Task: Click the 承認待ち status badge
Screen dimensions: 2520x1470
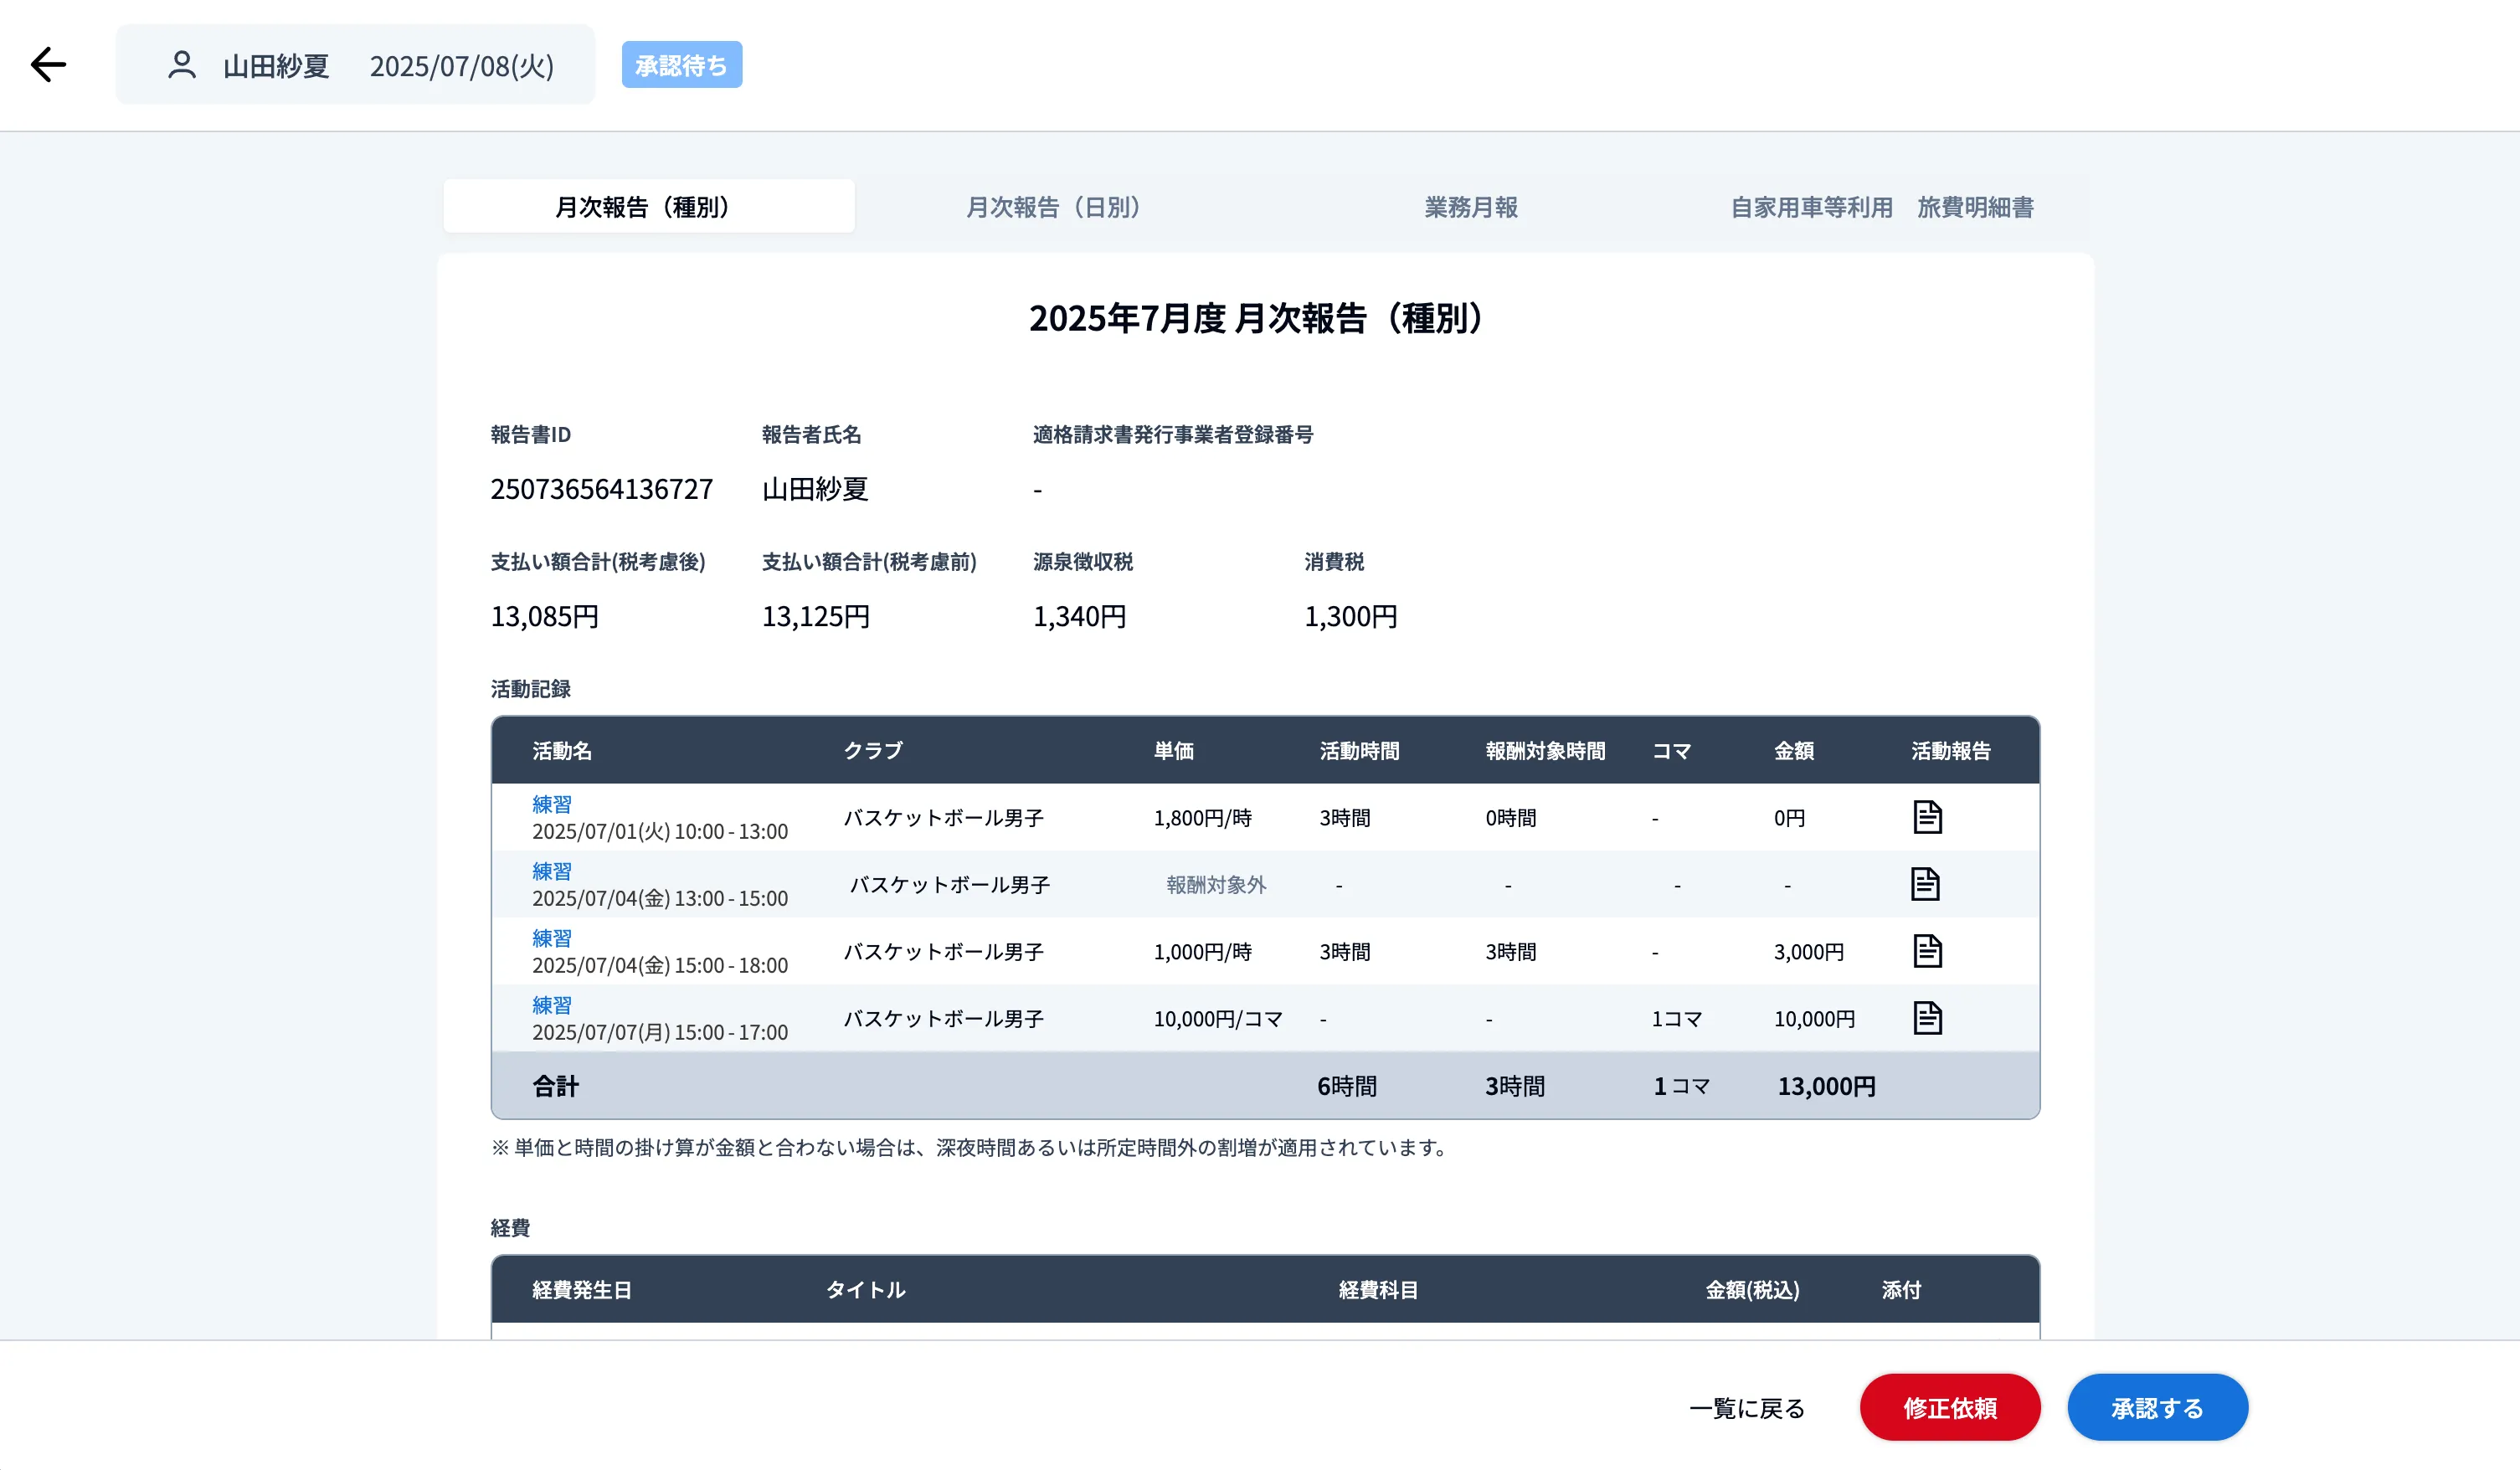Action: (x=681, y=65)
